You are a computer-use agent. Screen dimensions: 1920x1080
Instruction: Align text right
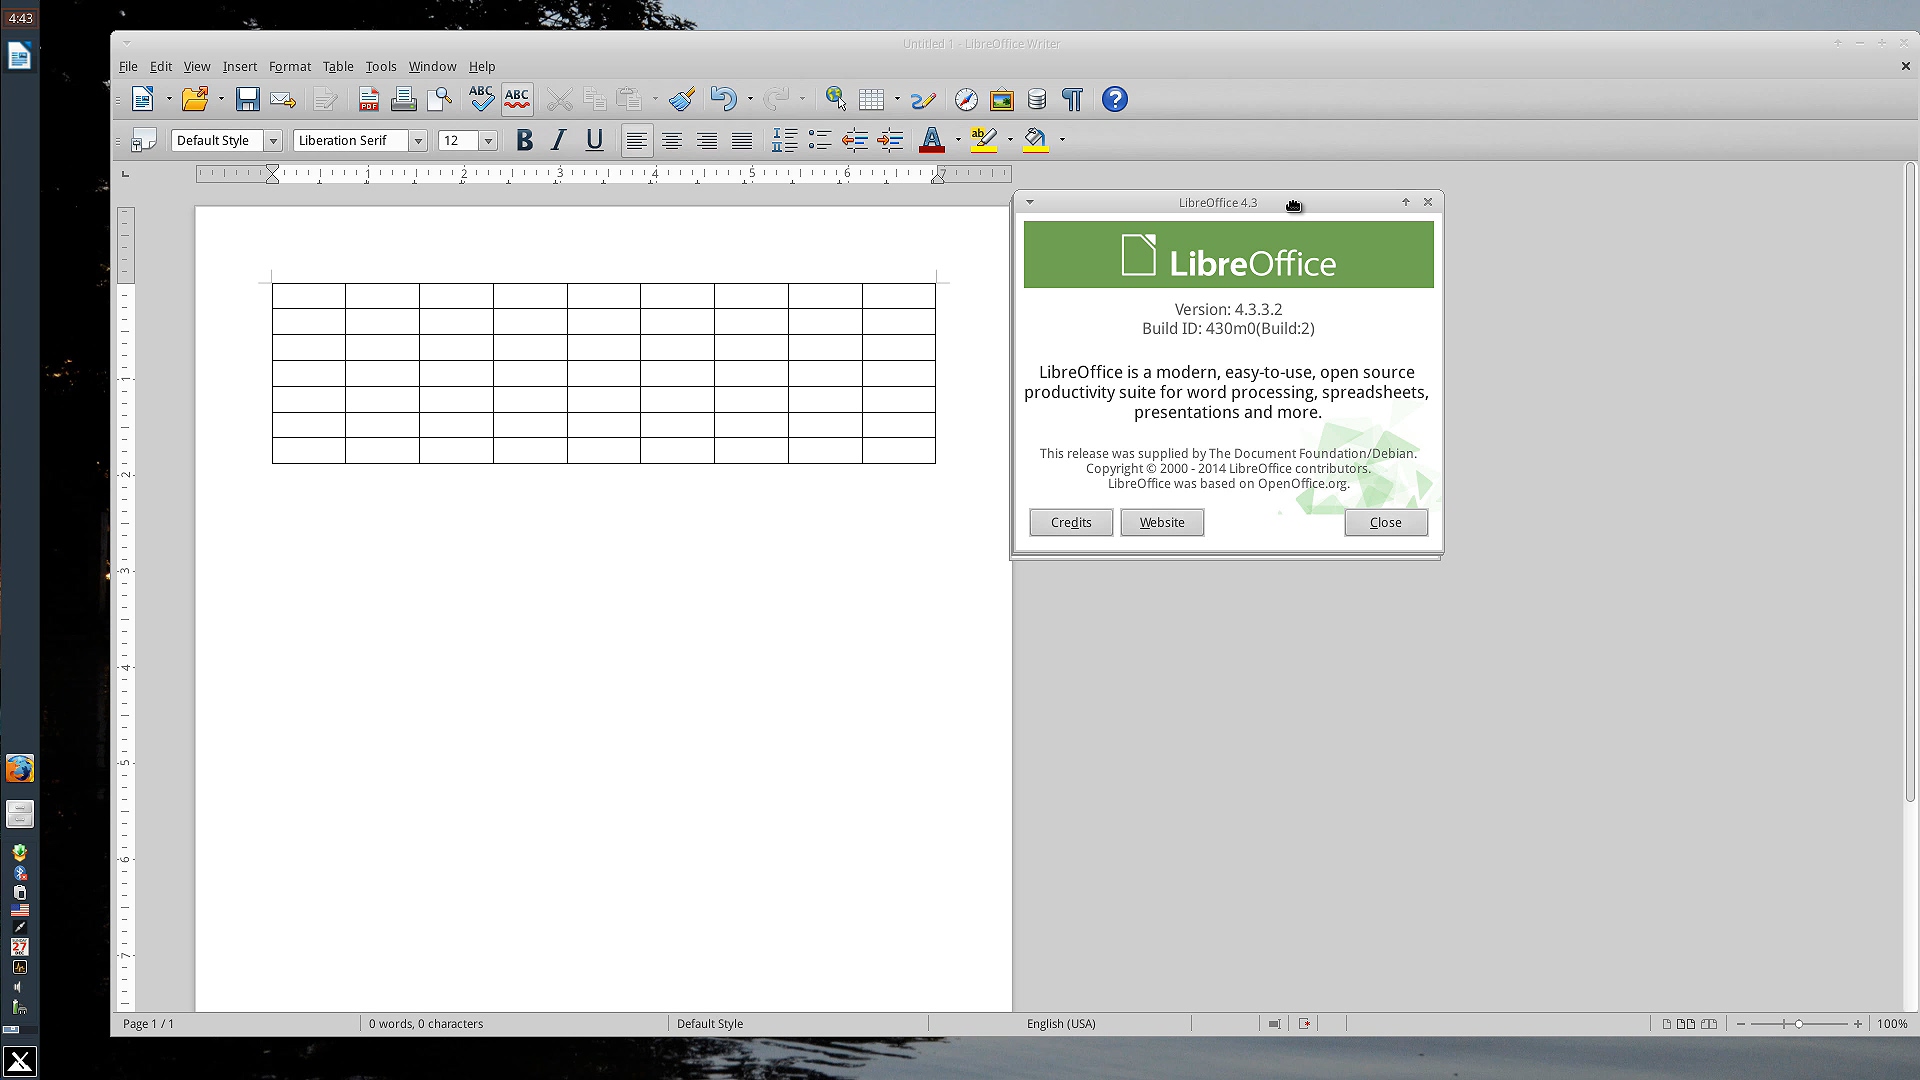point(707,140)
